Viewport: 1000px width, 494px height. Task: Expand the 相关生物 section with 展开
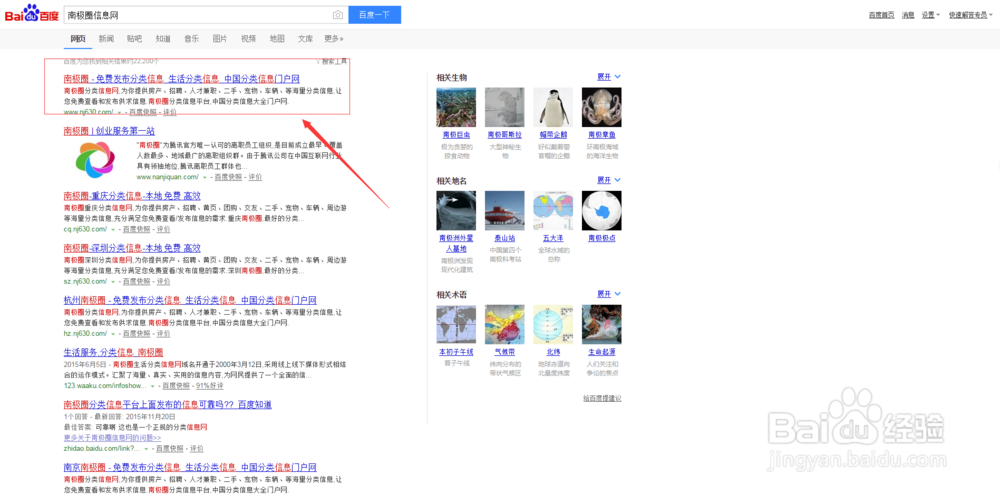click(608, 77)
